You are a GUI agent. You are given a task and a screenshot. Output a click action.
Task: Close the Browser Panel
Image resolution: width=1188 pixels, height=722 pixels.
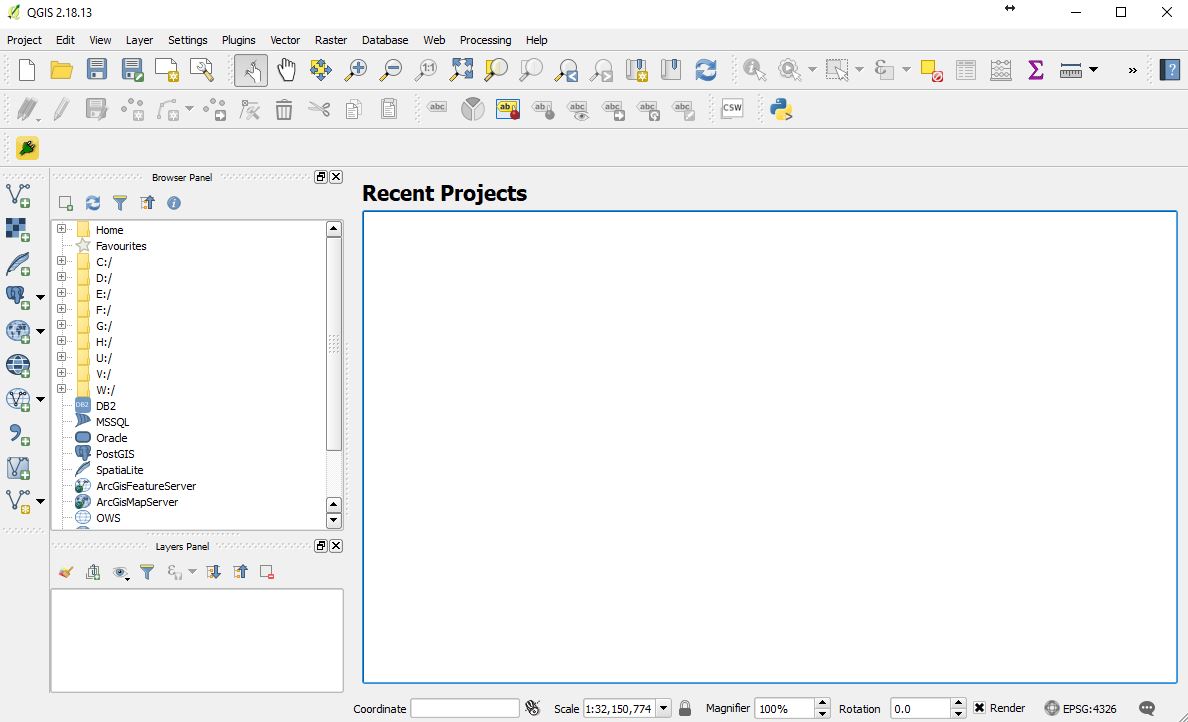[x=336, y=177]
